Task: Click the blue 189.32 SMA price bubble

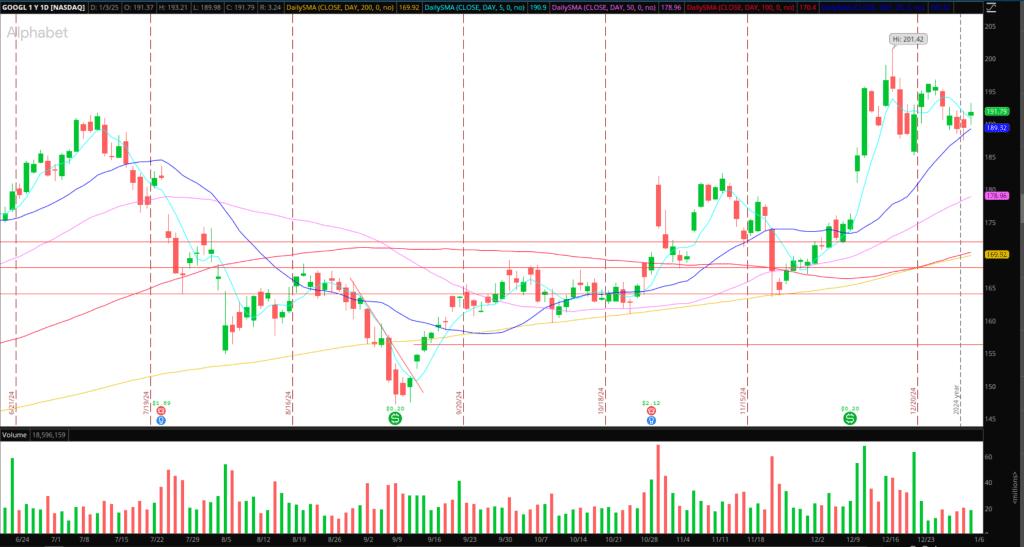Action: coord(997,129)
